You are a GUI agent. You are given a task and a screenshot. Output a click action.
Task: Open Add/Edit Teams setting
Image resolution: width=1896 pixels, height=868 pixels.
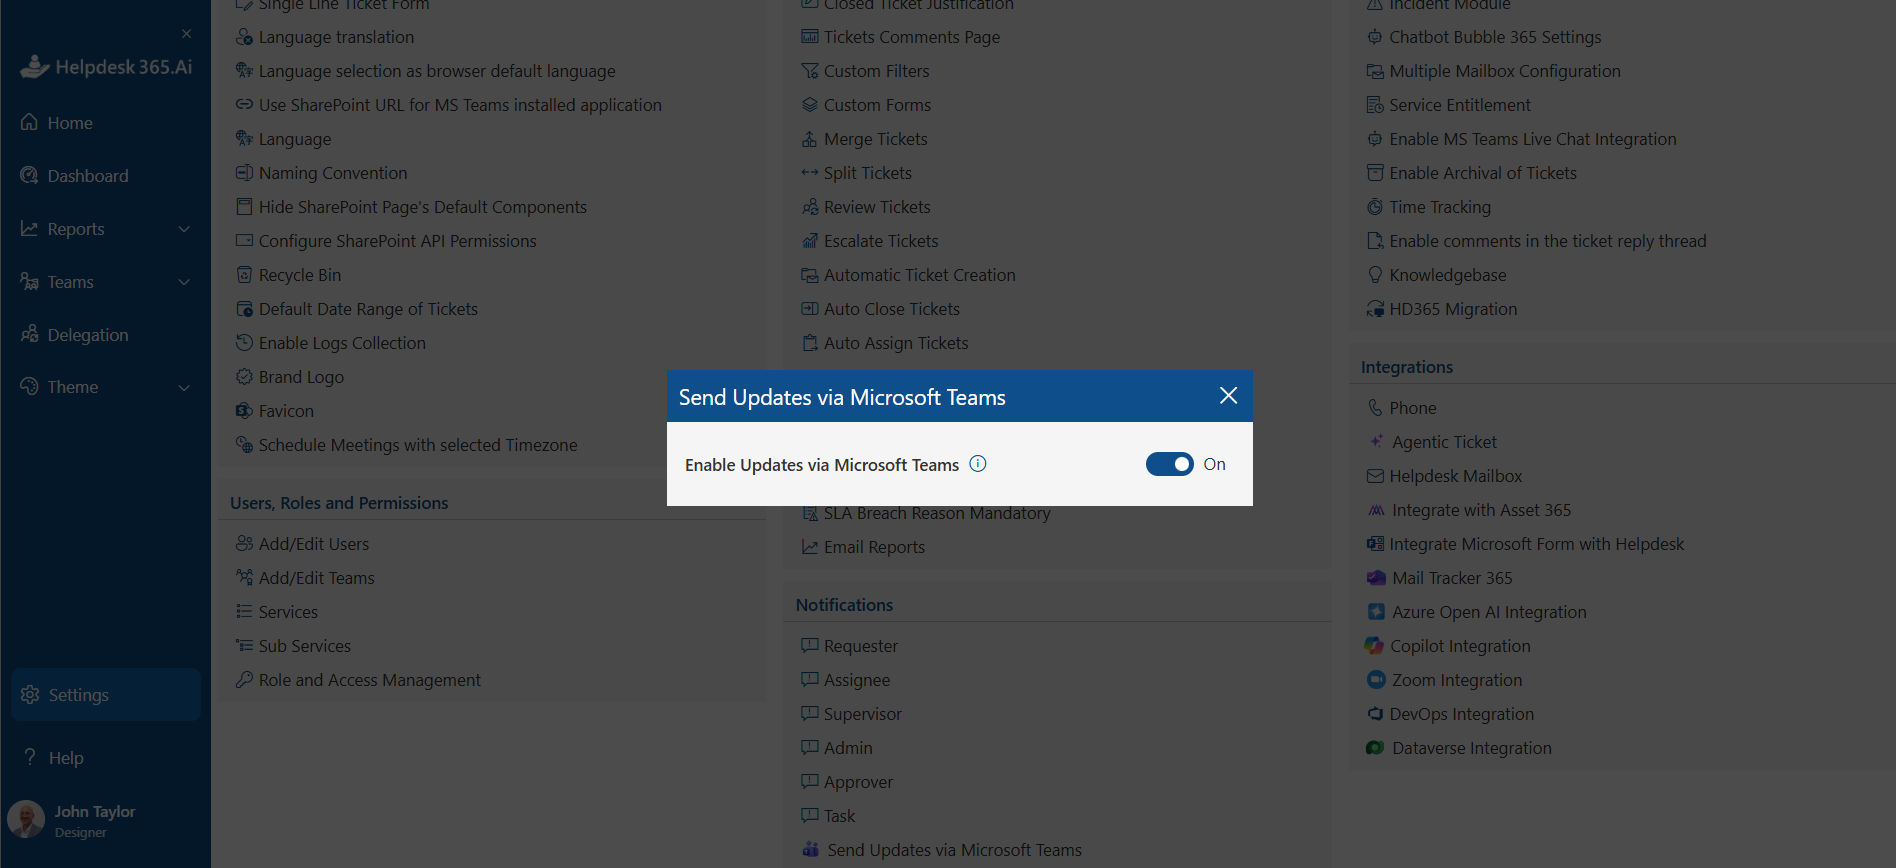click(316, 578)
